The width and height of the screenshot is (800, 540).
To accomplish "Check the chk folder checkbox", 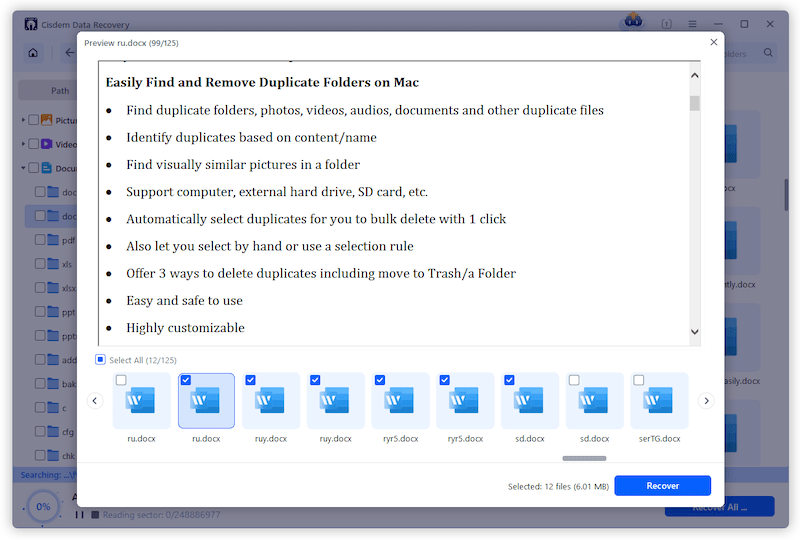I will pyautogui.click(x=40, y=455).
